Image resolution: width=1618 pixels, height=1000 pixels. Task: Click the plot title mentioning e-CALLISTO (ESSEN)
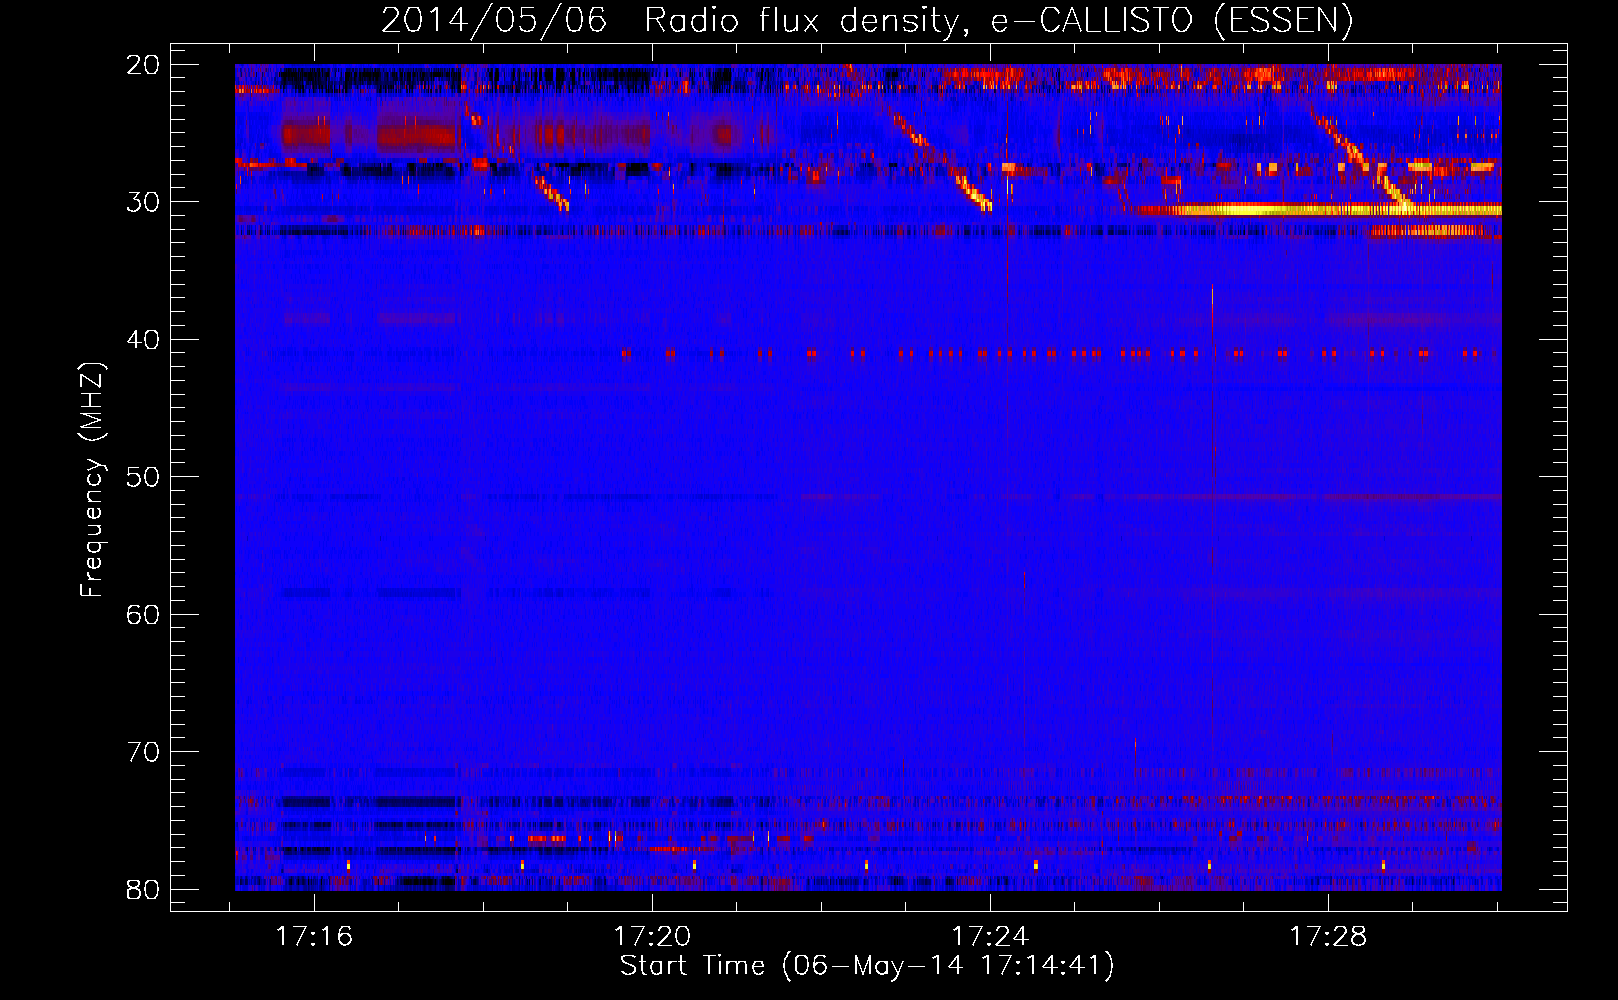867,21
